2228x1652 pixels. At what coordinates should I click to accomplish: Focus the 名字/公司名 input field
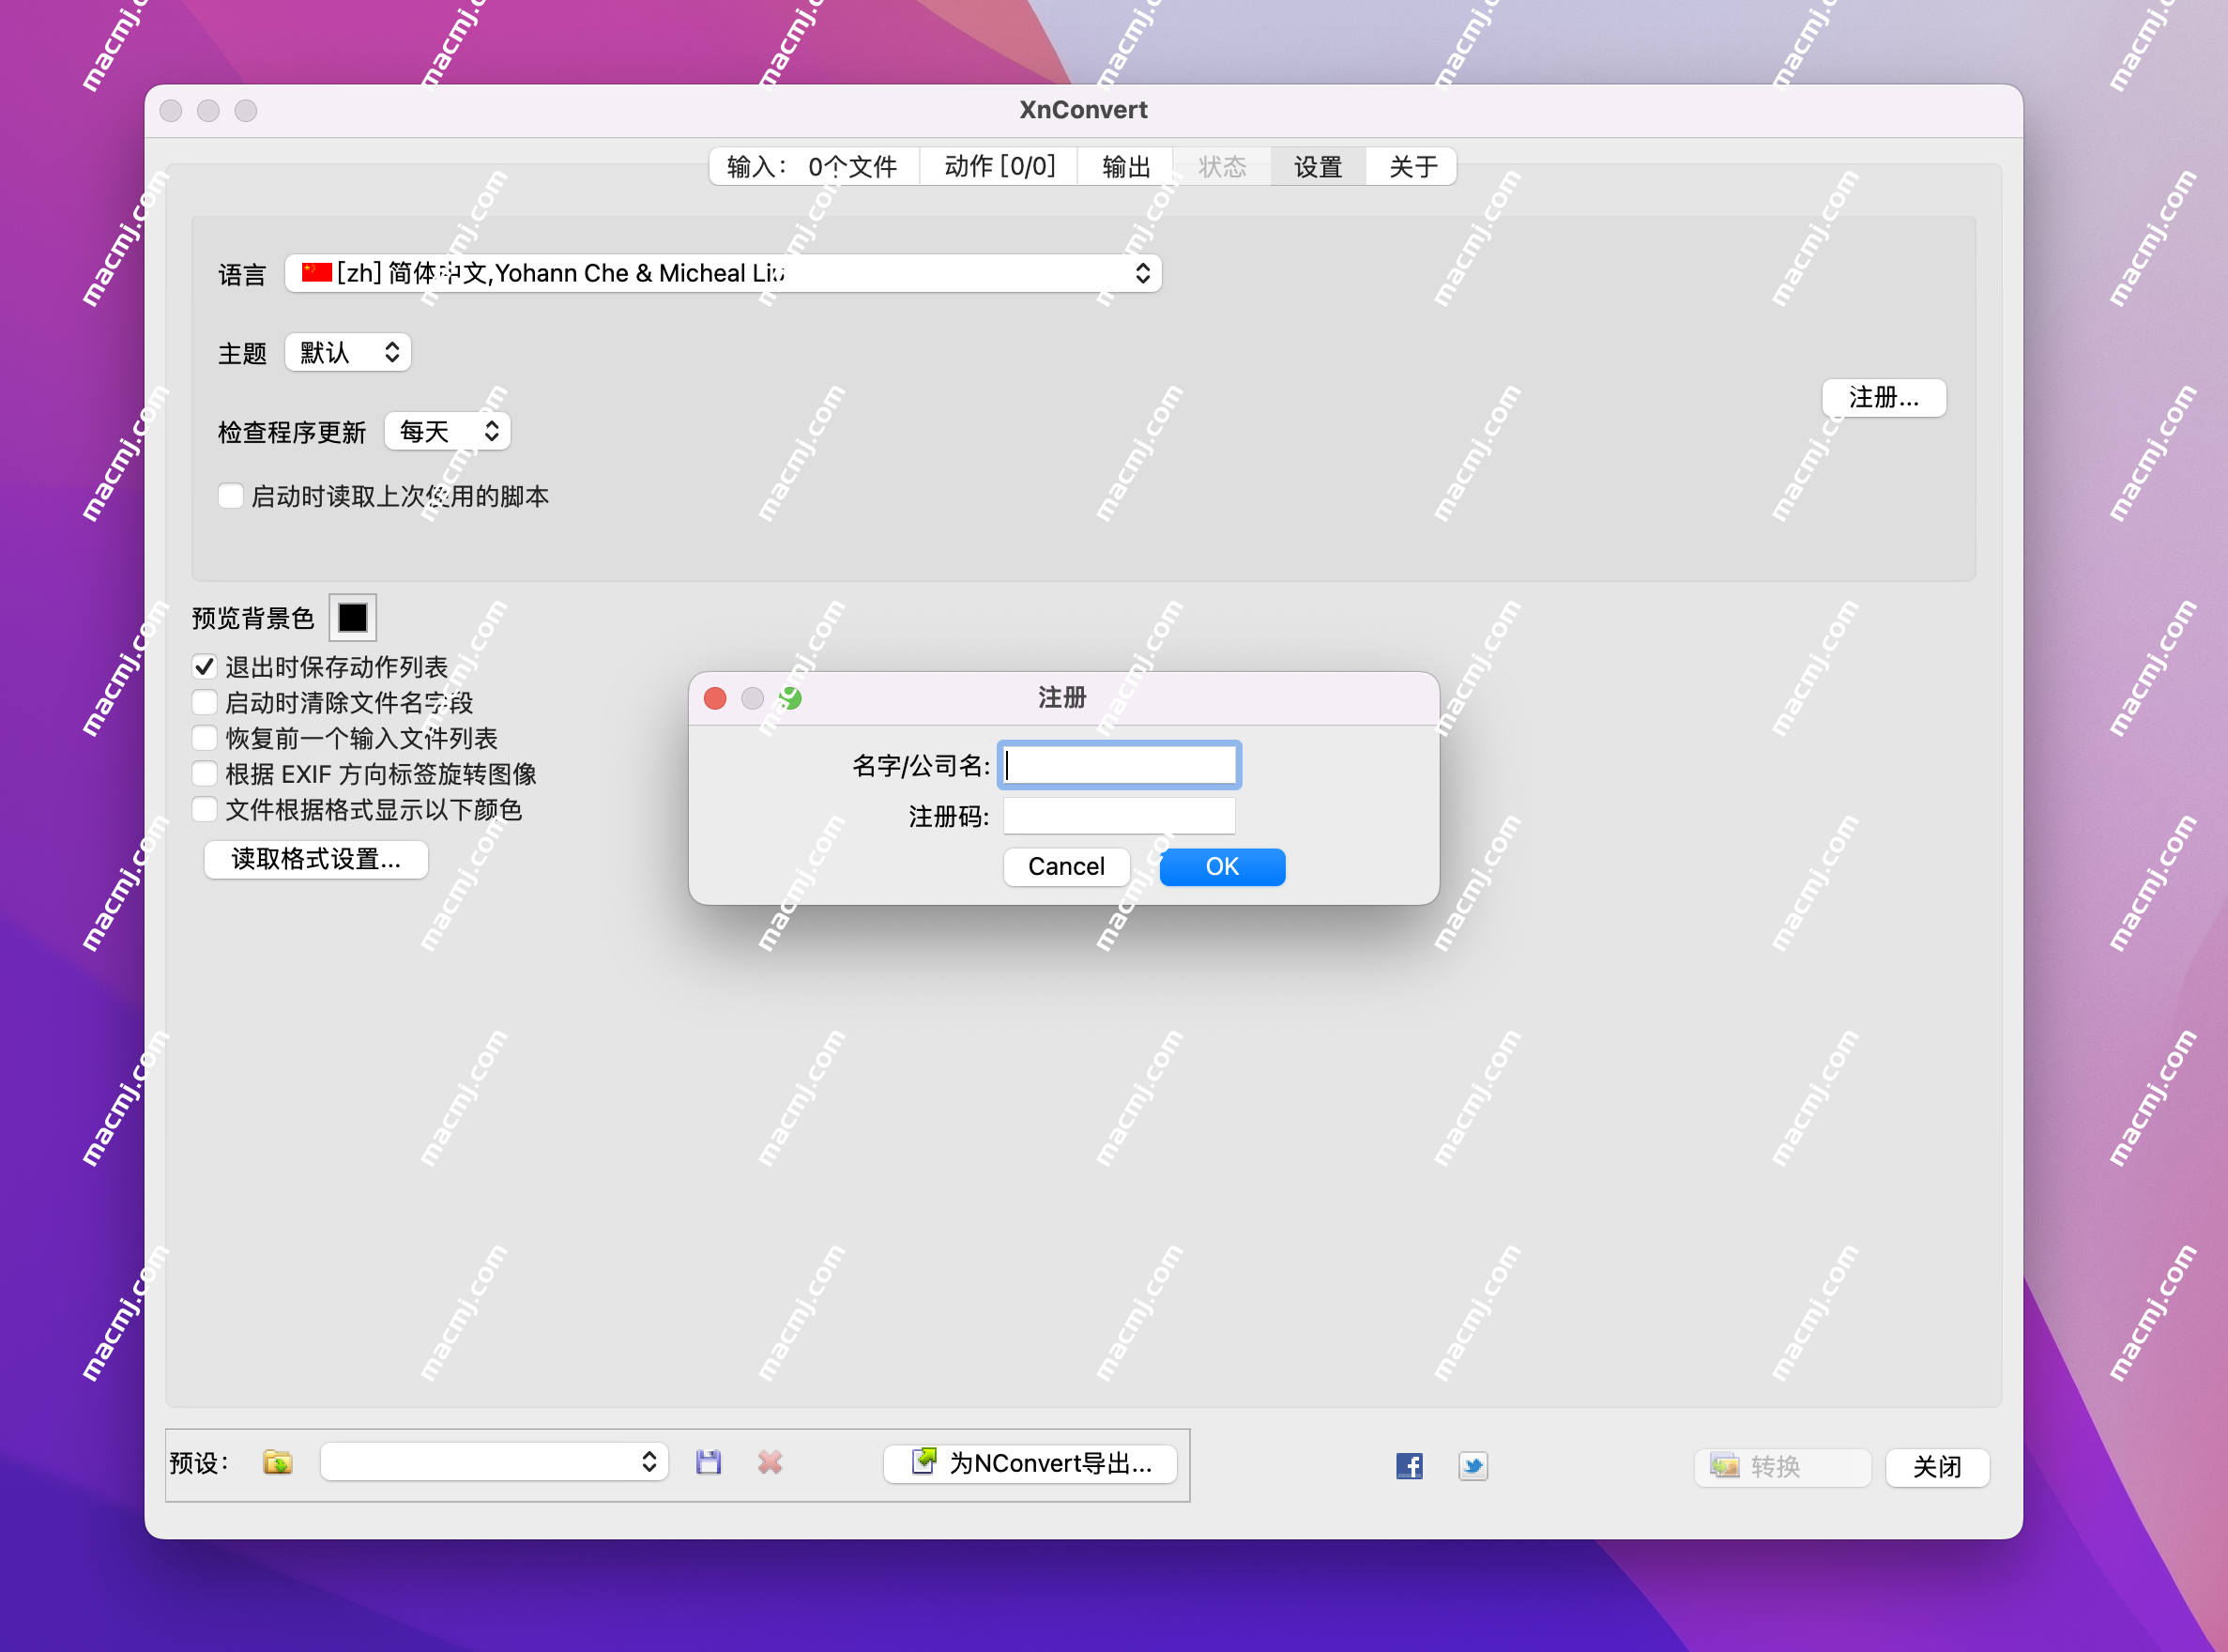pyautogui.click(x=1119, y=765)
